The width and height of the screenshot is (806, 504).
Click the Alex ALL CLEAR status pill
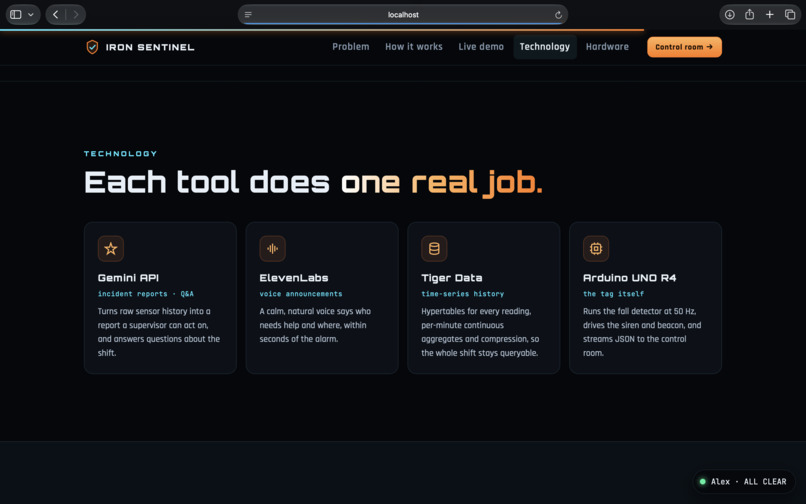click(x=743, y=481)
